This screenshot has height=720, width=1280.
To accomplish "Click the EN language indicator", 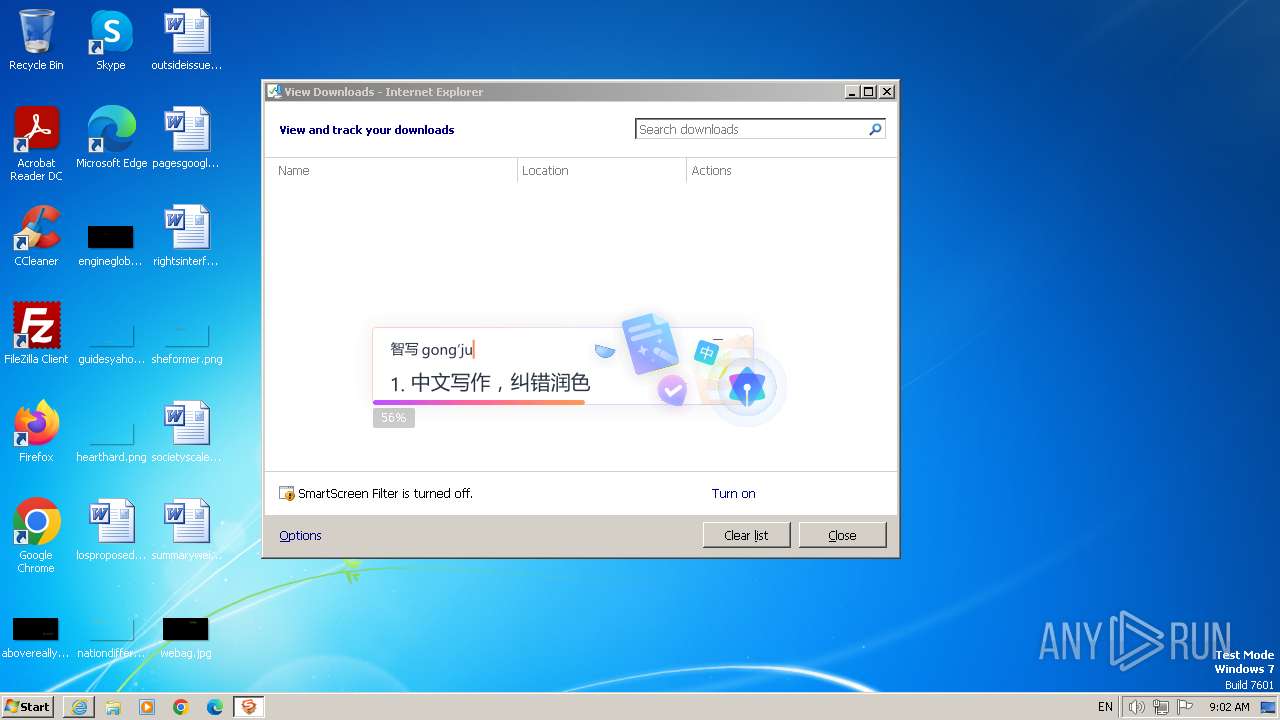I will point(1105,707).
